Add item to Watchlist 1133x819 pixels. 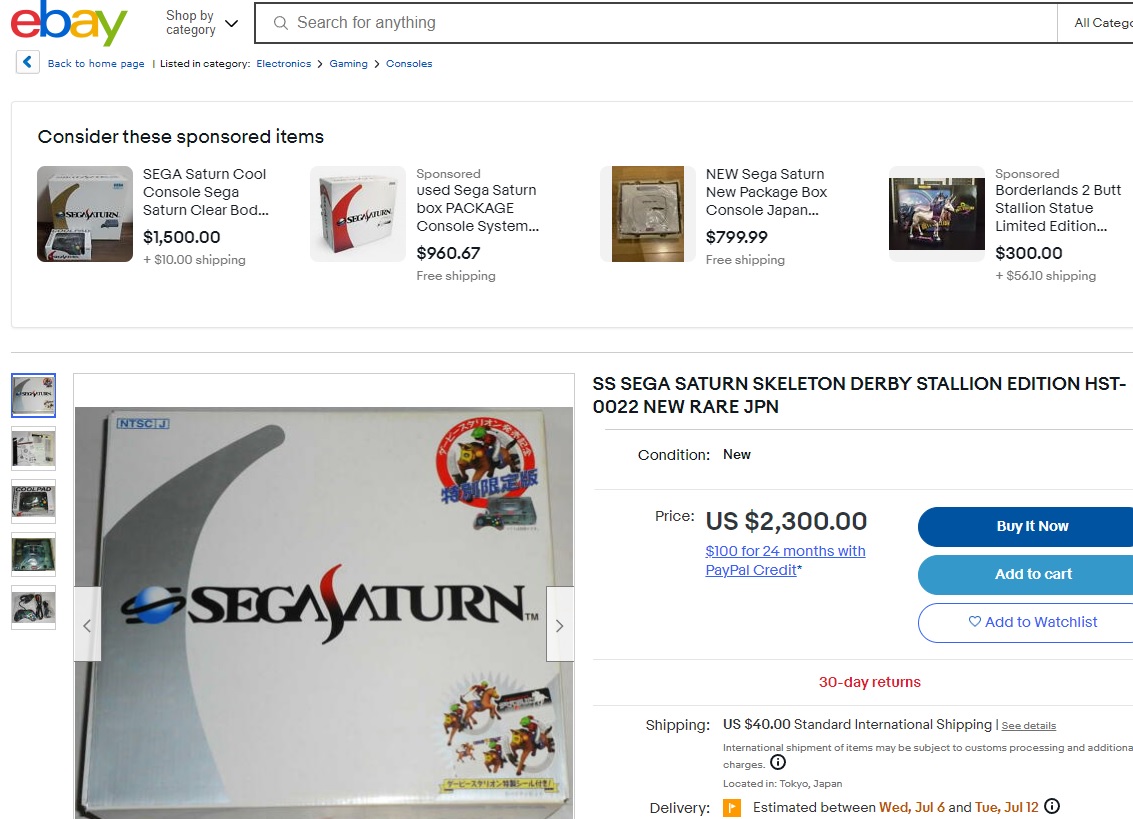pos(1032,622)
